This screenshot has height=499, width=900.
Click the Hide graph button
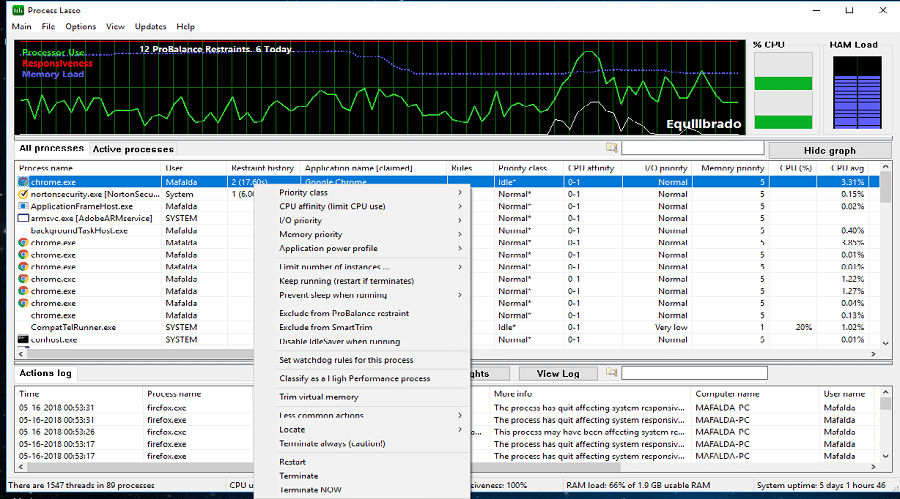(829, 150)
